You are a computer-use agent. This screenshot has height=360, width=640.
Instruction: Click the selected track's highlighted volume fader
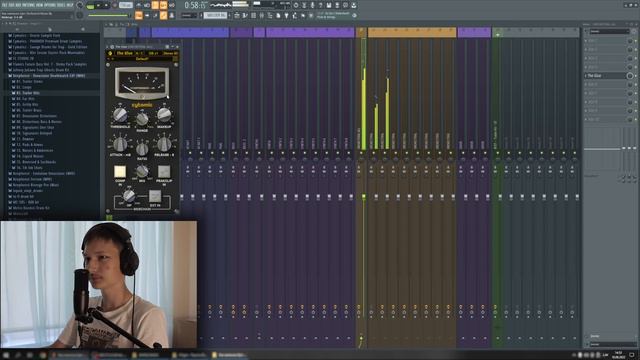click(x=363, y=197)
